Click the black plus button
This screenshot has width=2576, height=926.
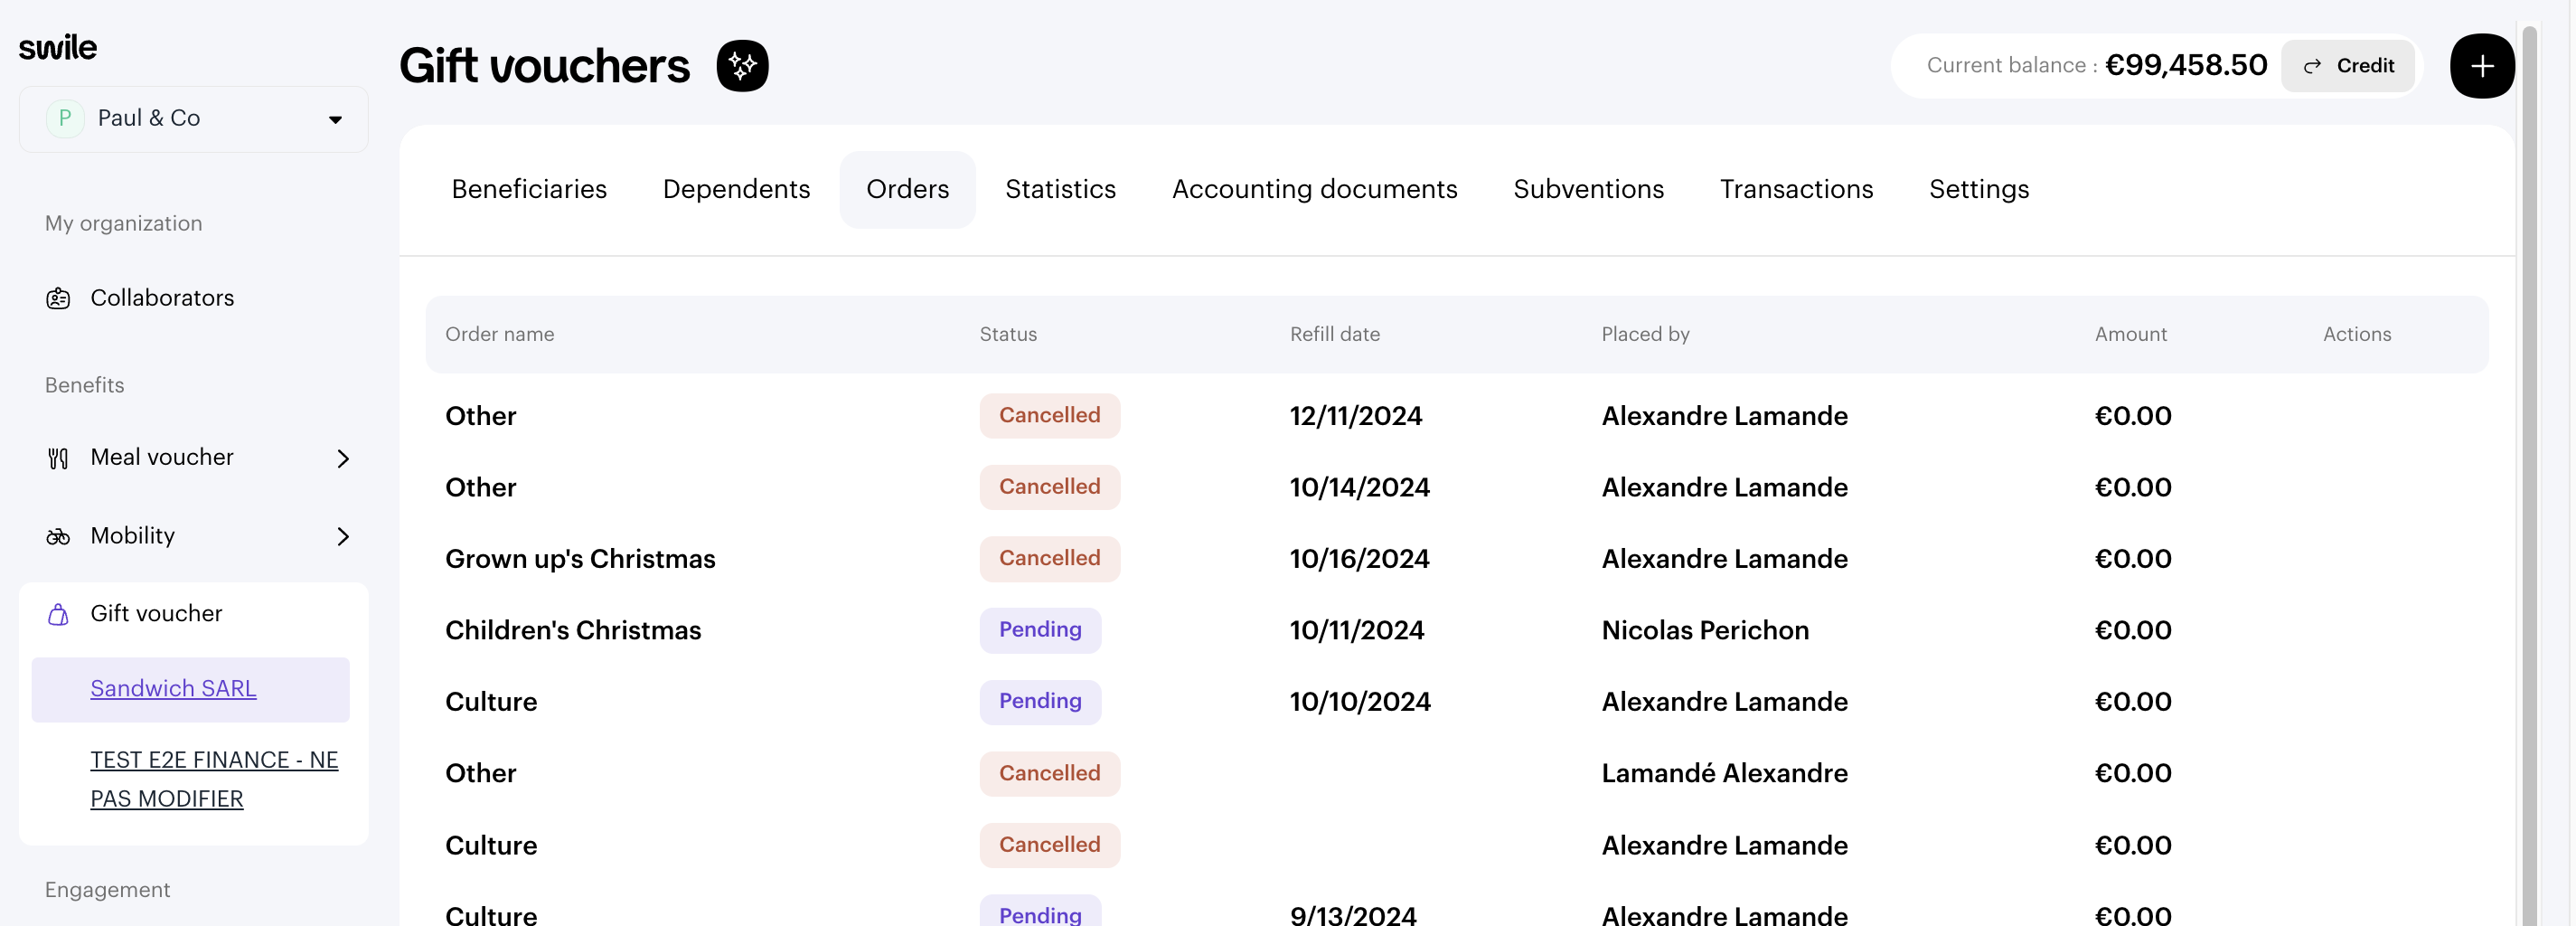(2481, 66)
